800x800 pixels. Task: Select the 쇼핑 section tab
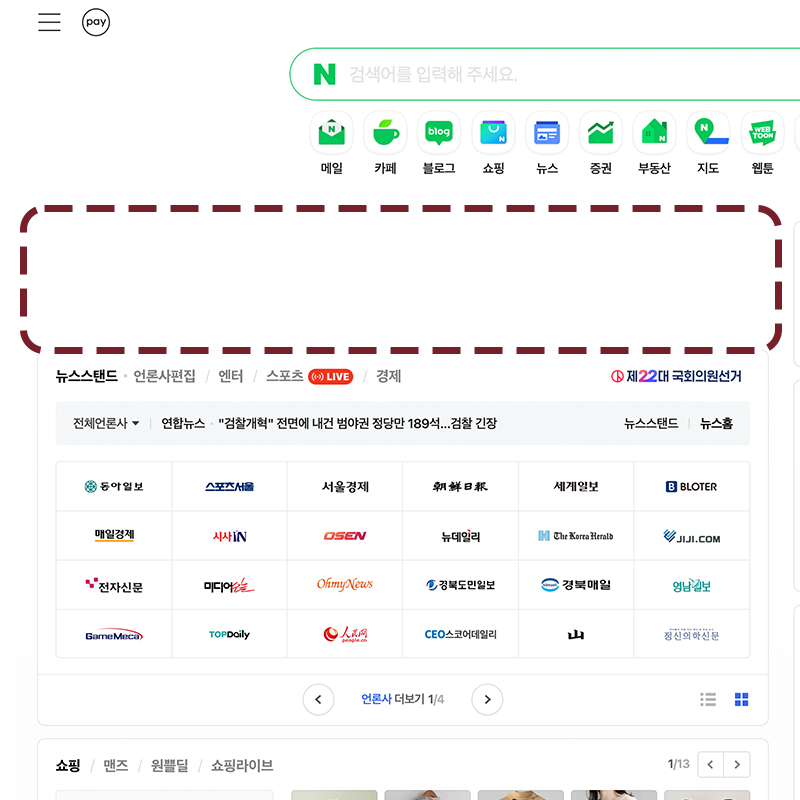tap(68, 765)
